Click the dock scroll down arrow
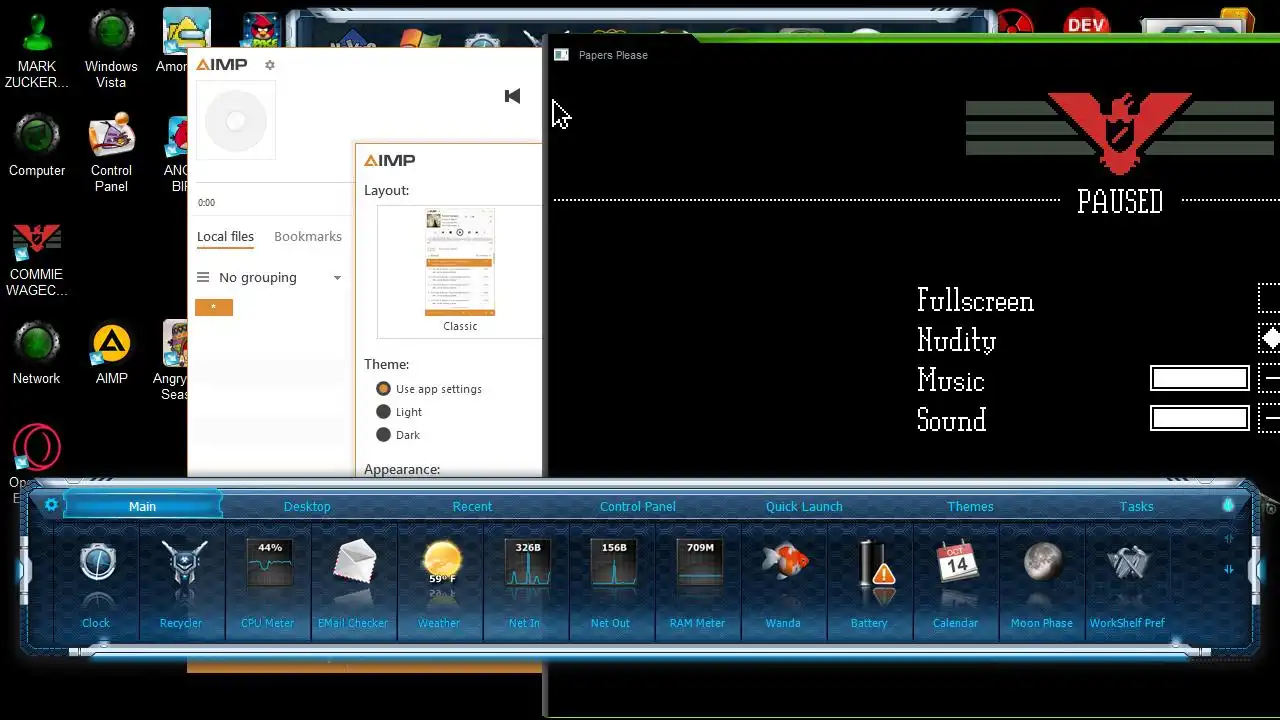 [1229, 570]
